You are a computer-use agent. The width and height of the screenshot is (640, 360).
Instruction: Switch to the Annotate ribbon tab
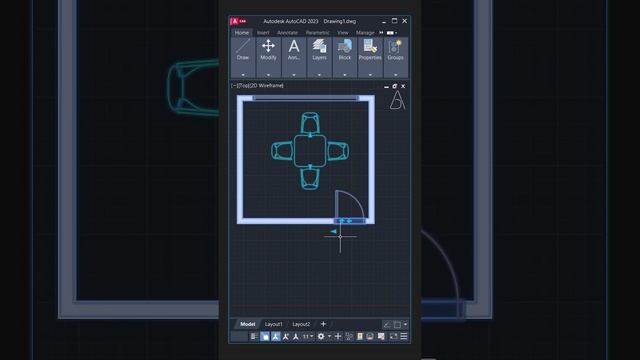coord(287,33)
